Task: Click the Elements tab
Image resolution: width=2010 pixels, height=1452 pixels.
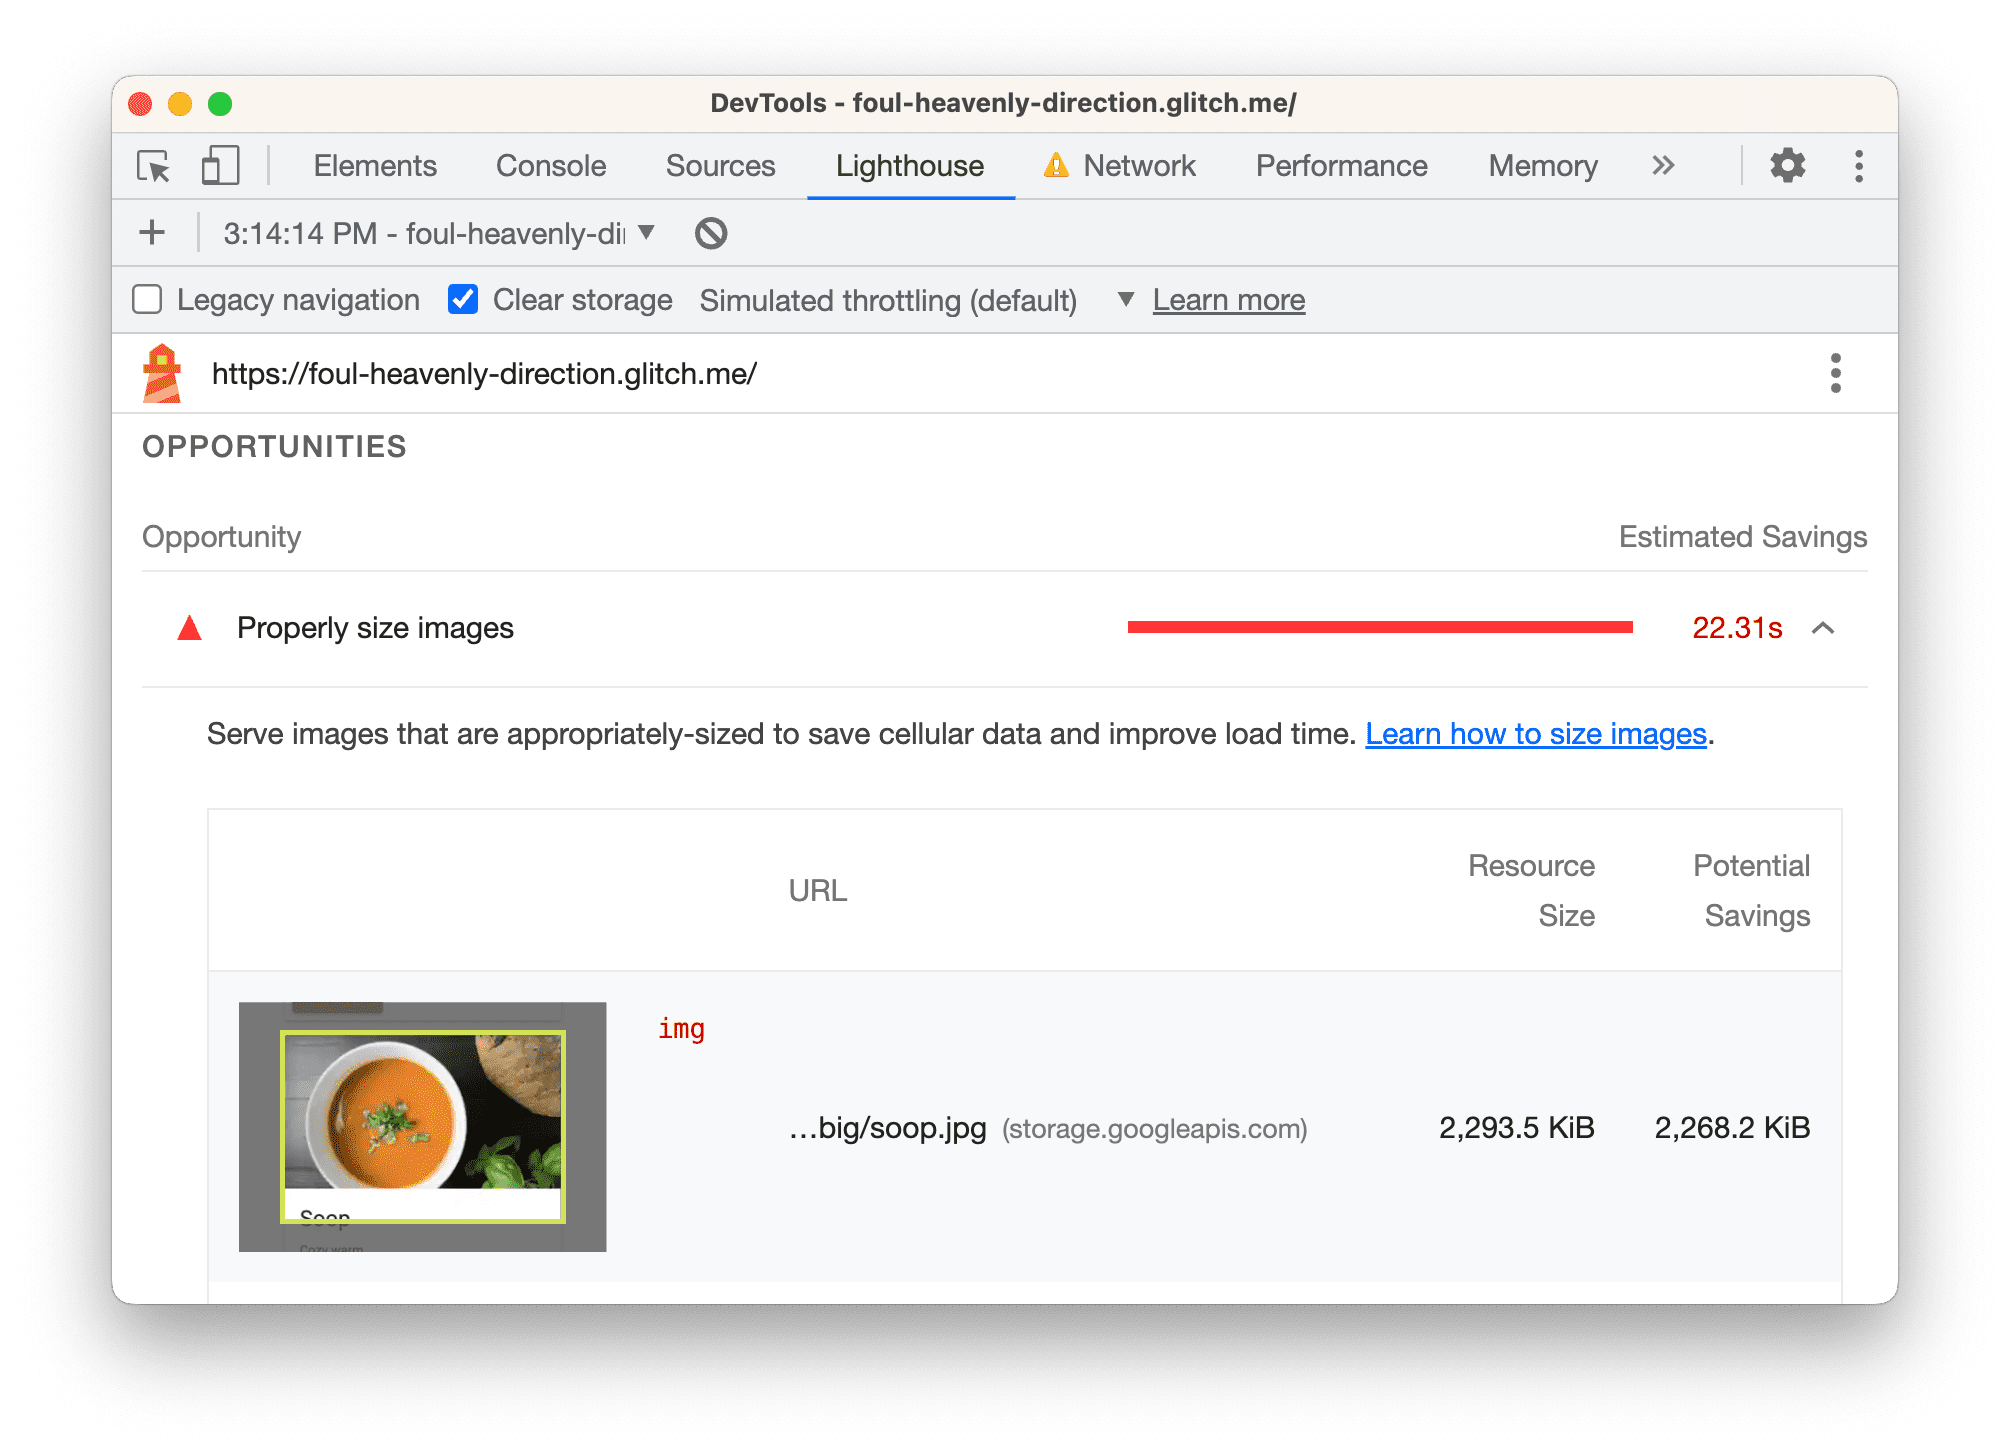Action: click(x=371, y=165)
